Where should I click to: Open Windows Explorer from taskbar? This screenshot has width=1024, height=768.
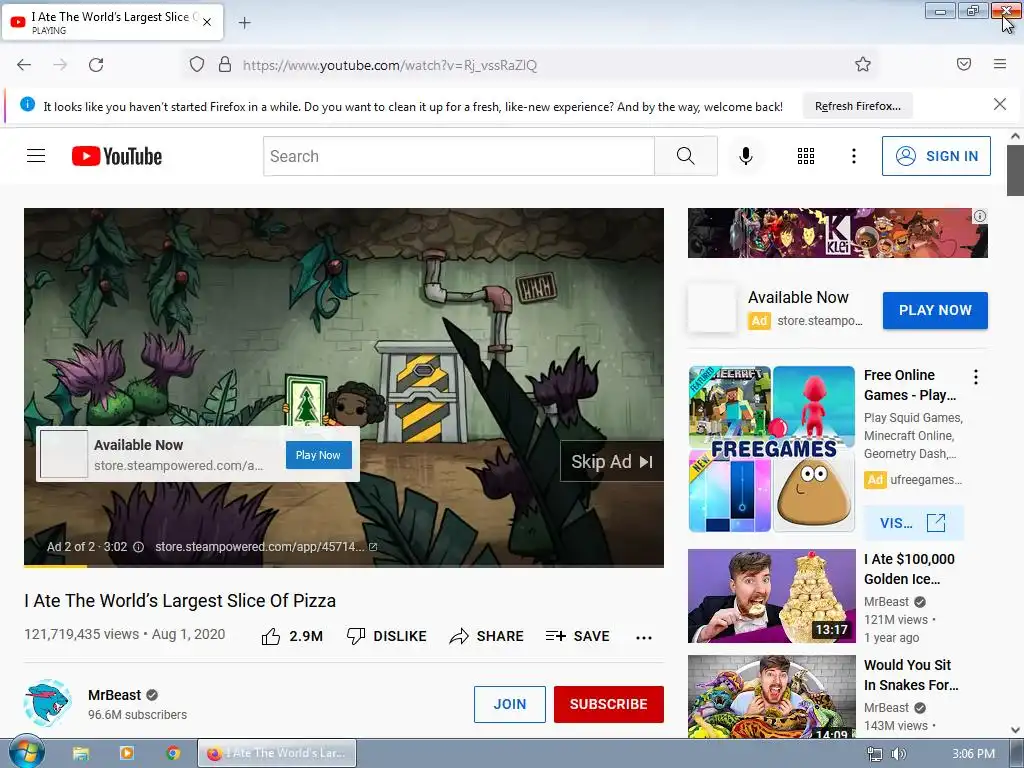pyautogui.click(x=81, y=754)
